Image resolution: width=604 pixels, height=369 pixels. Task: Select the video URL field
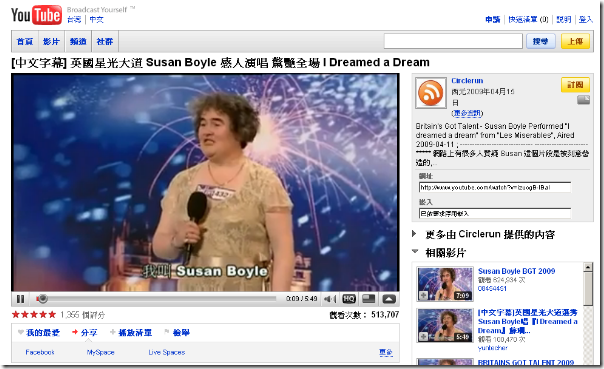tap(495, 188)
